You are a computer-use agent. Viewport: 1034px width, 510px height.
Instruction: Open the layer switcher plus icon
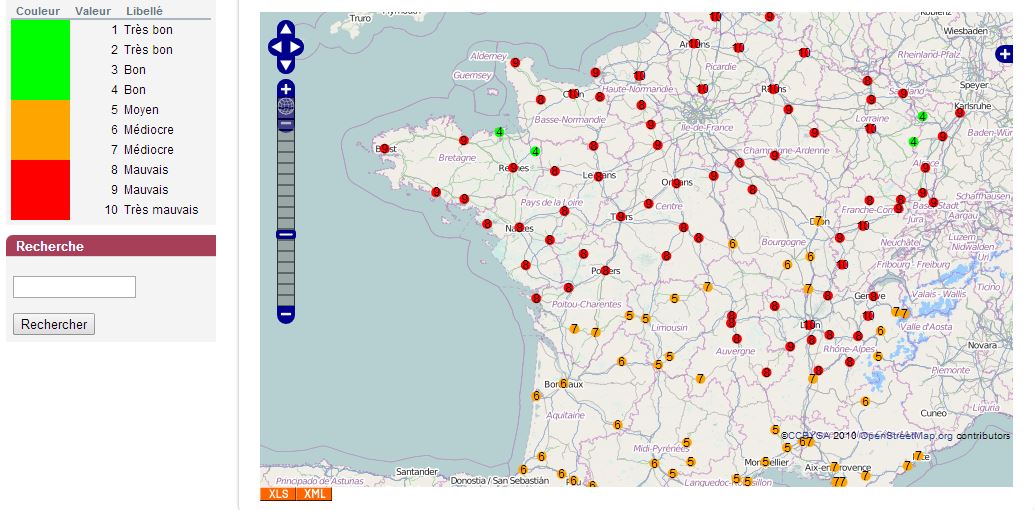(x=1004, y=54)
